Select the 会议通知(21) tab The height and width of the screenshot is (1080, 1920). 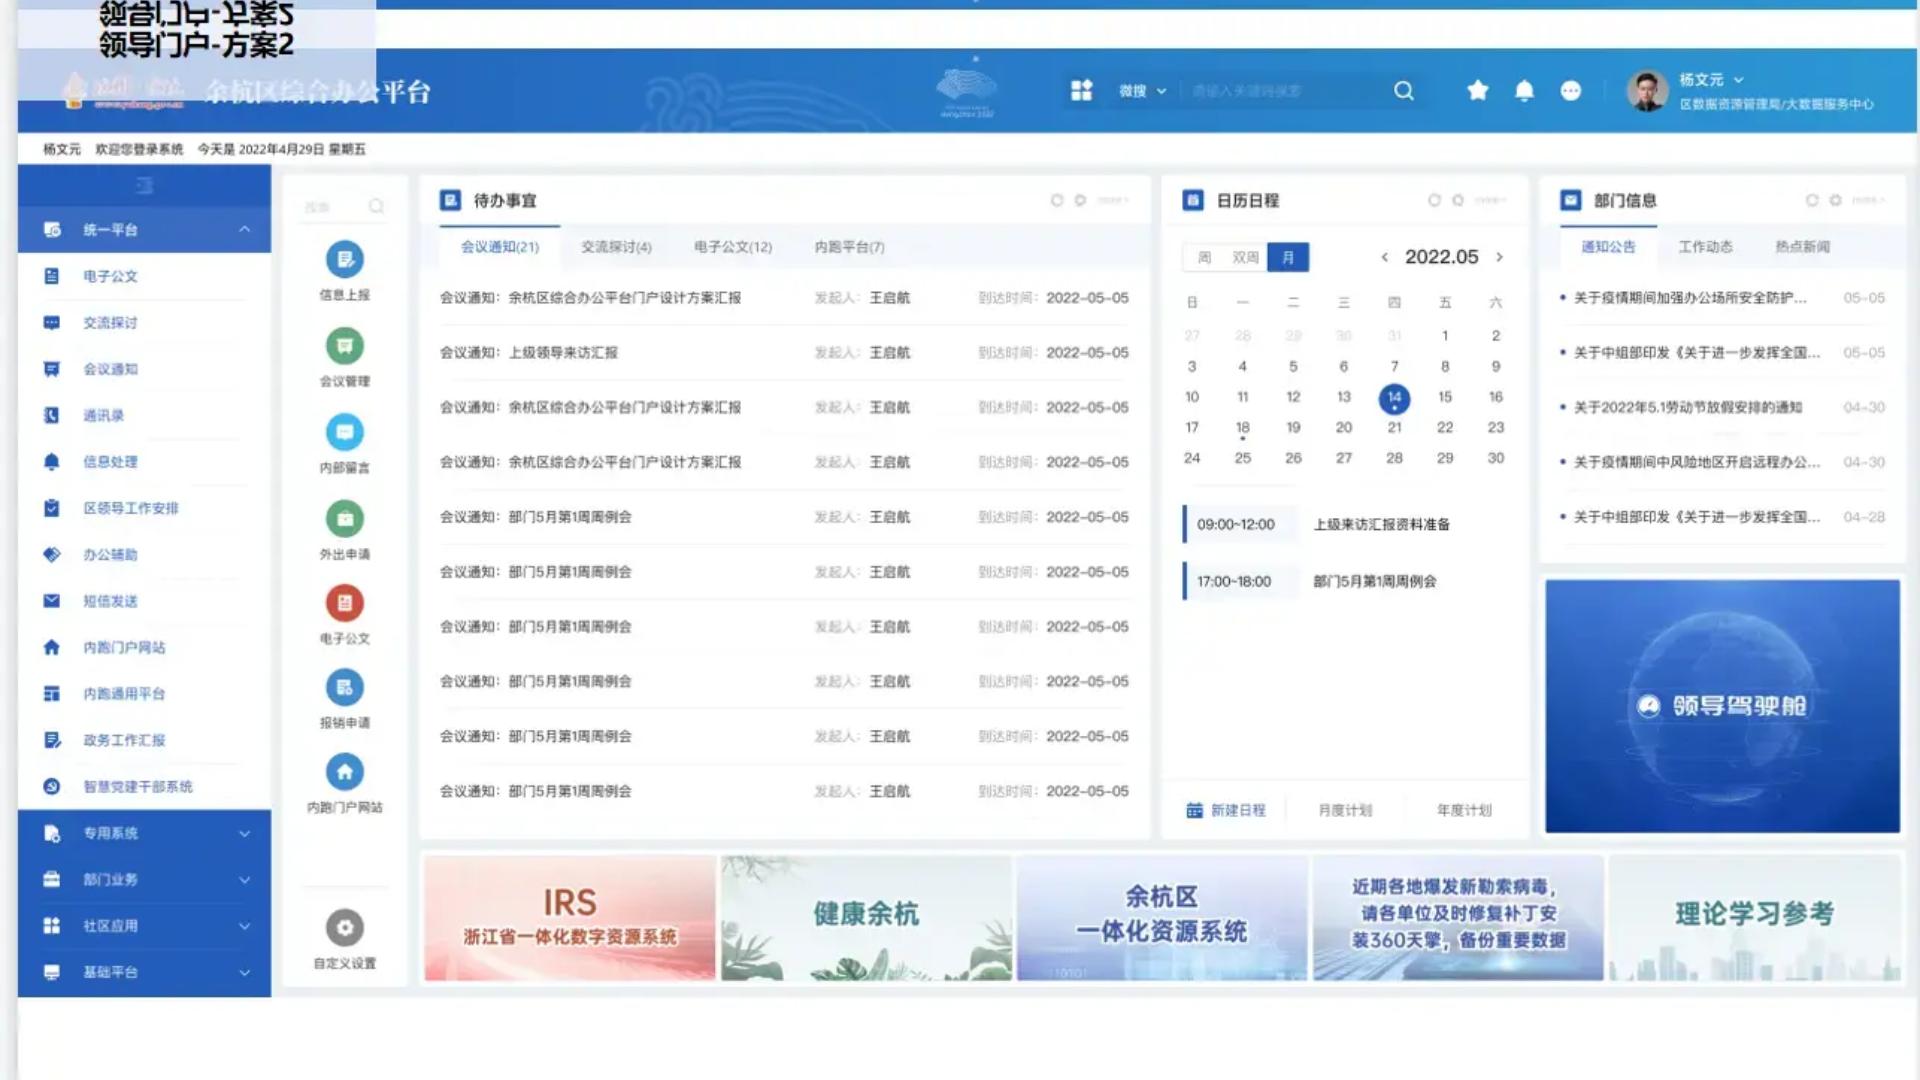[499, 247]
